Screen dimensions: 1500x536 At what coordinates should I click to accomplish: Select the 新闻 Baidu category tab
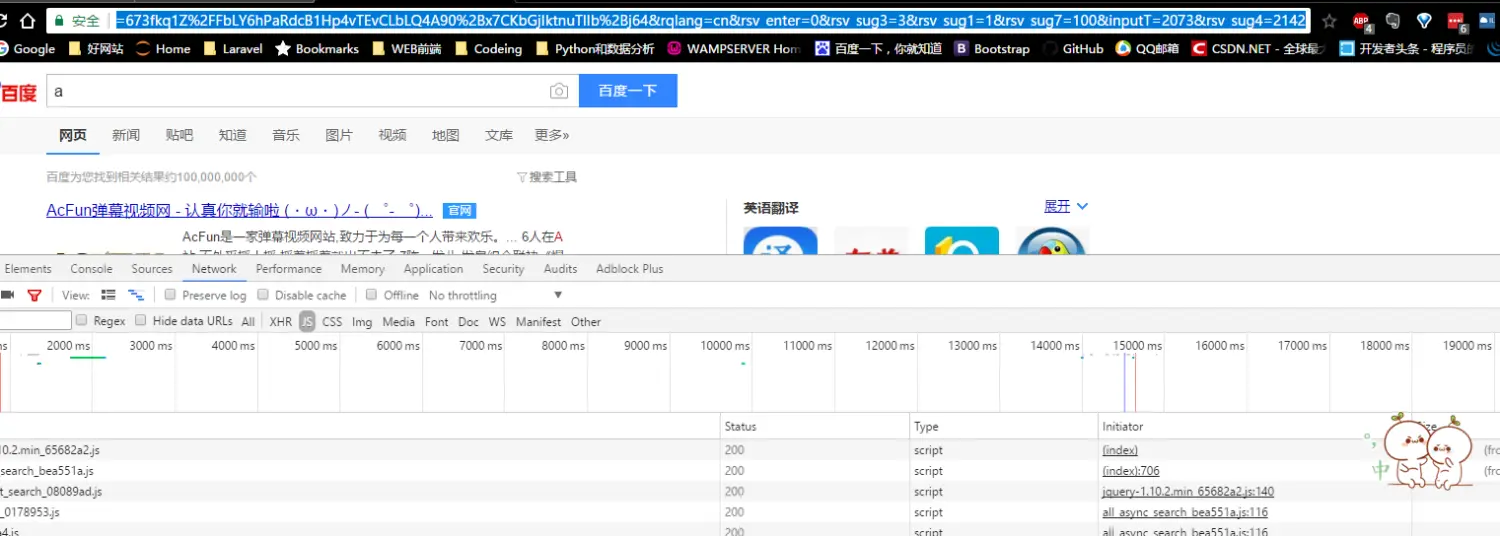point(126,135)
